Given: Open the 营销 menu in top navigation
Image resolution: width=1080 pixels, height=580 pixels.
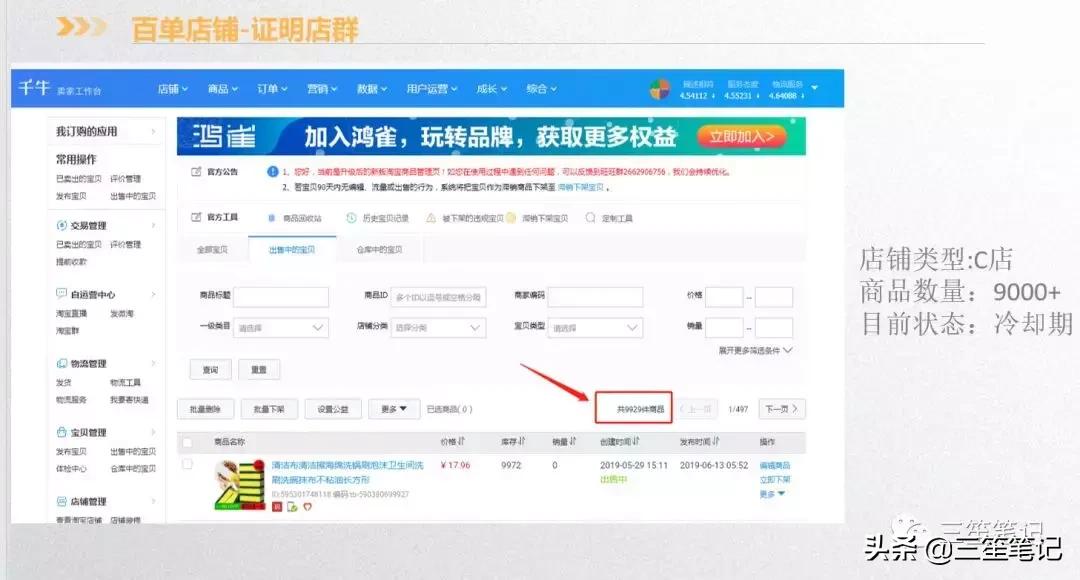Looking at the screenshot, I should (x=320, y=88).
